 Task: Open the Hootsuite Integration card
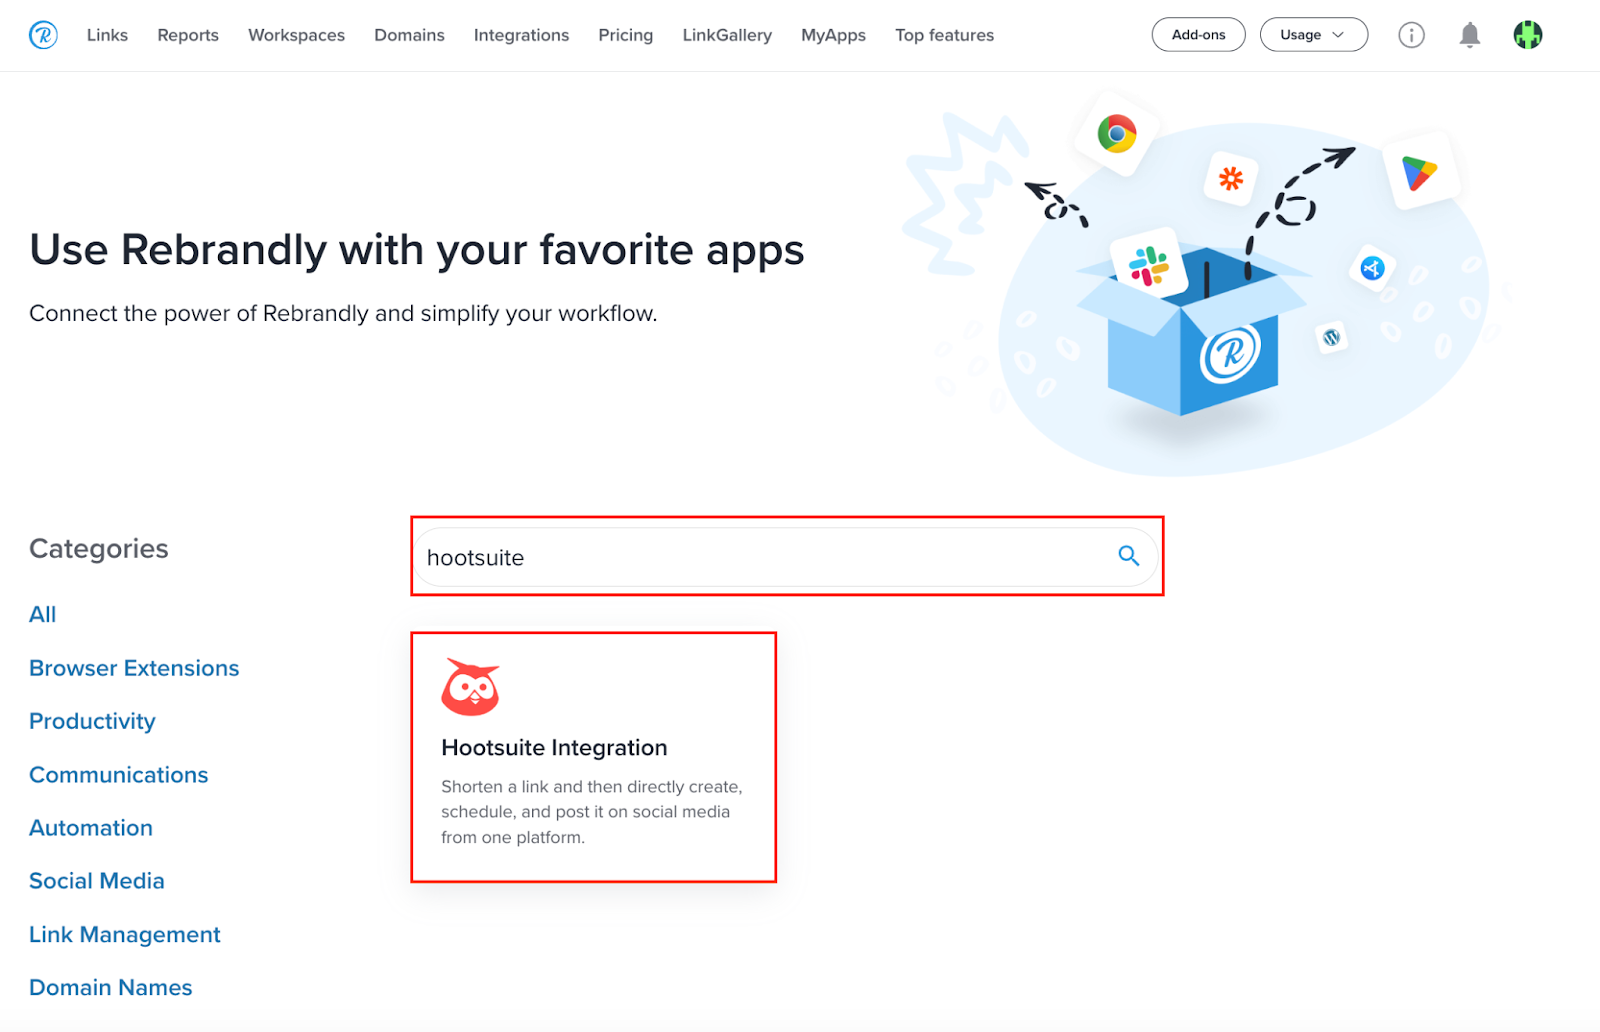point(593,757)
